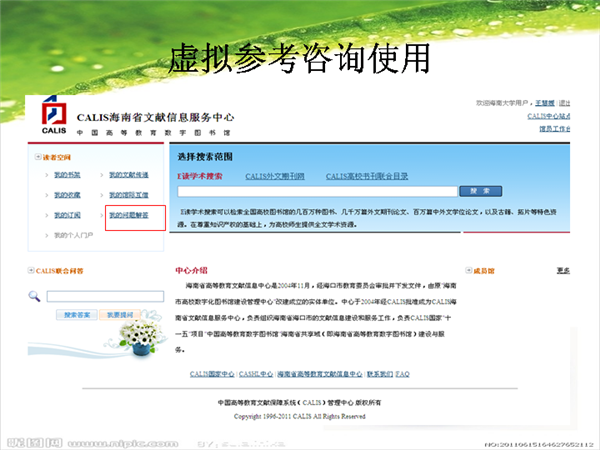Switch to CALIS外文期刊网 tab

[x=275, y=176]
